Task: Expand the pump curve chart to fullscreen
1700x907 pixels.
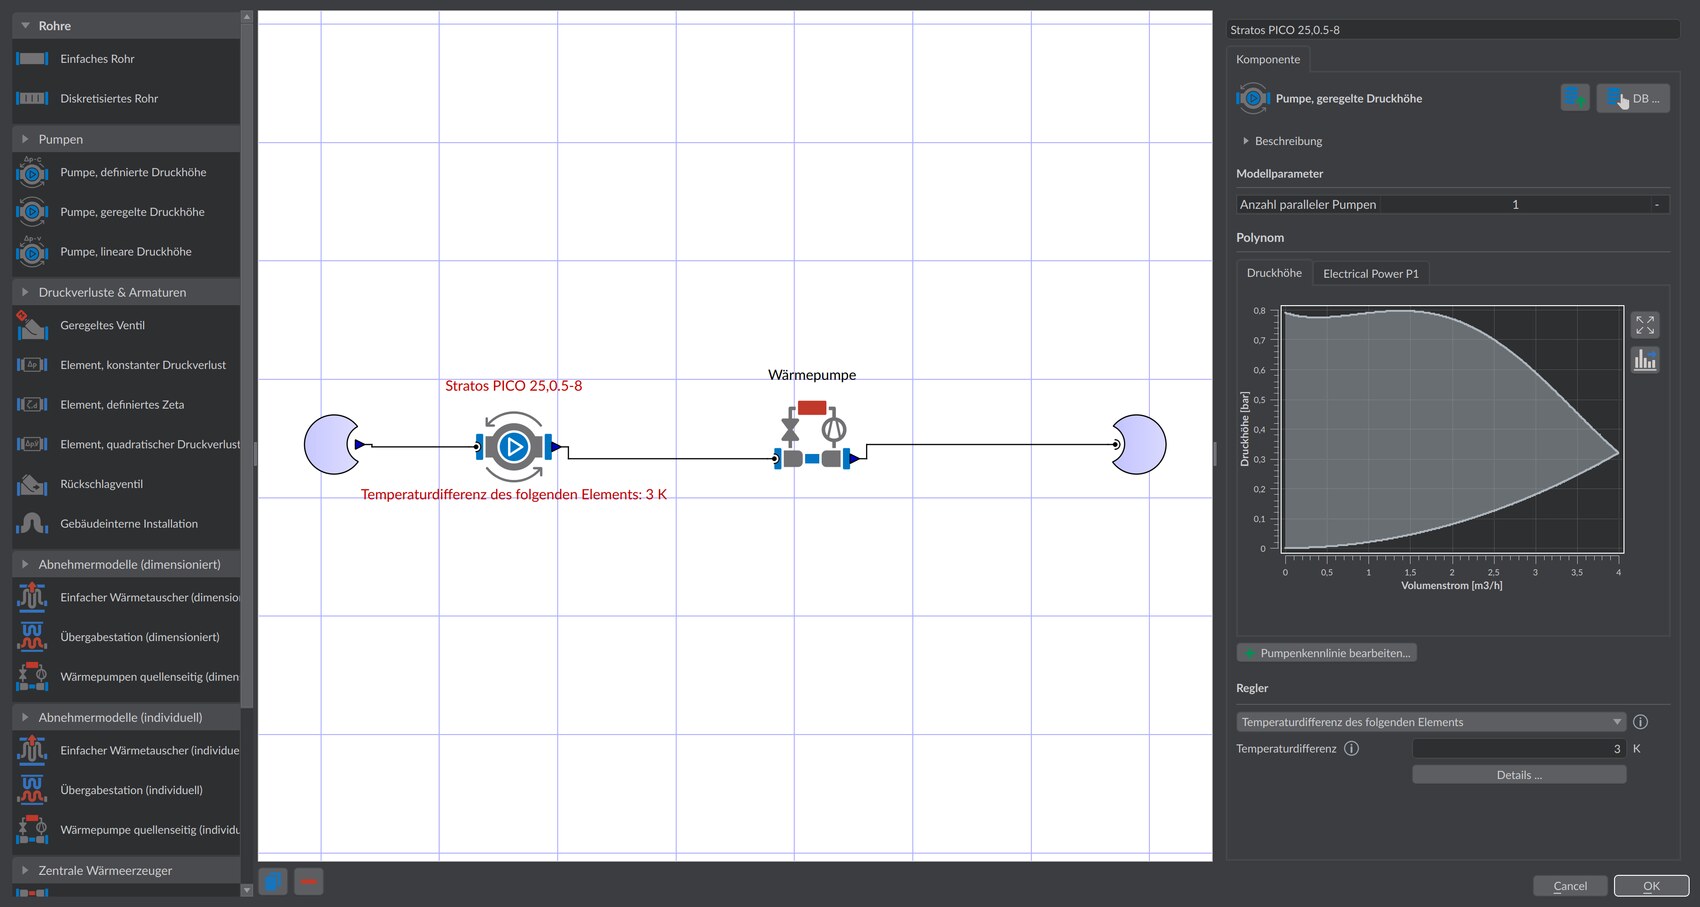Action: point(1645,325)
